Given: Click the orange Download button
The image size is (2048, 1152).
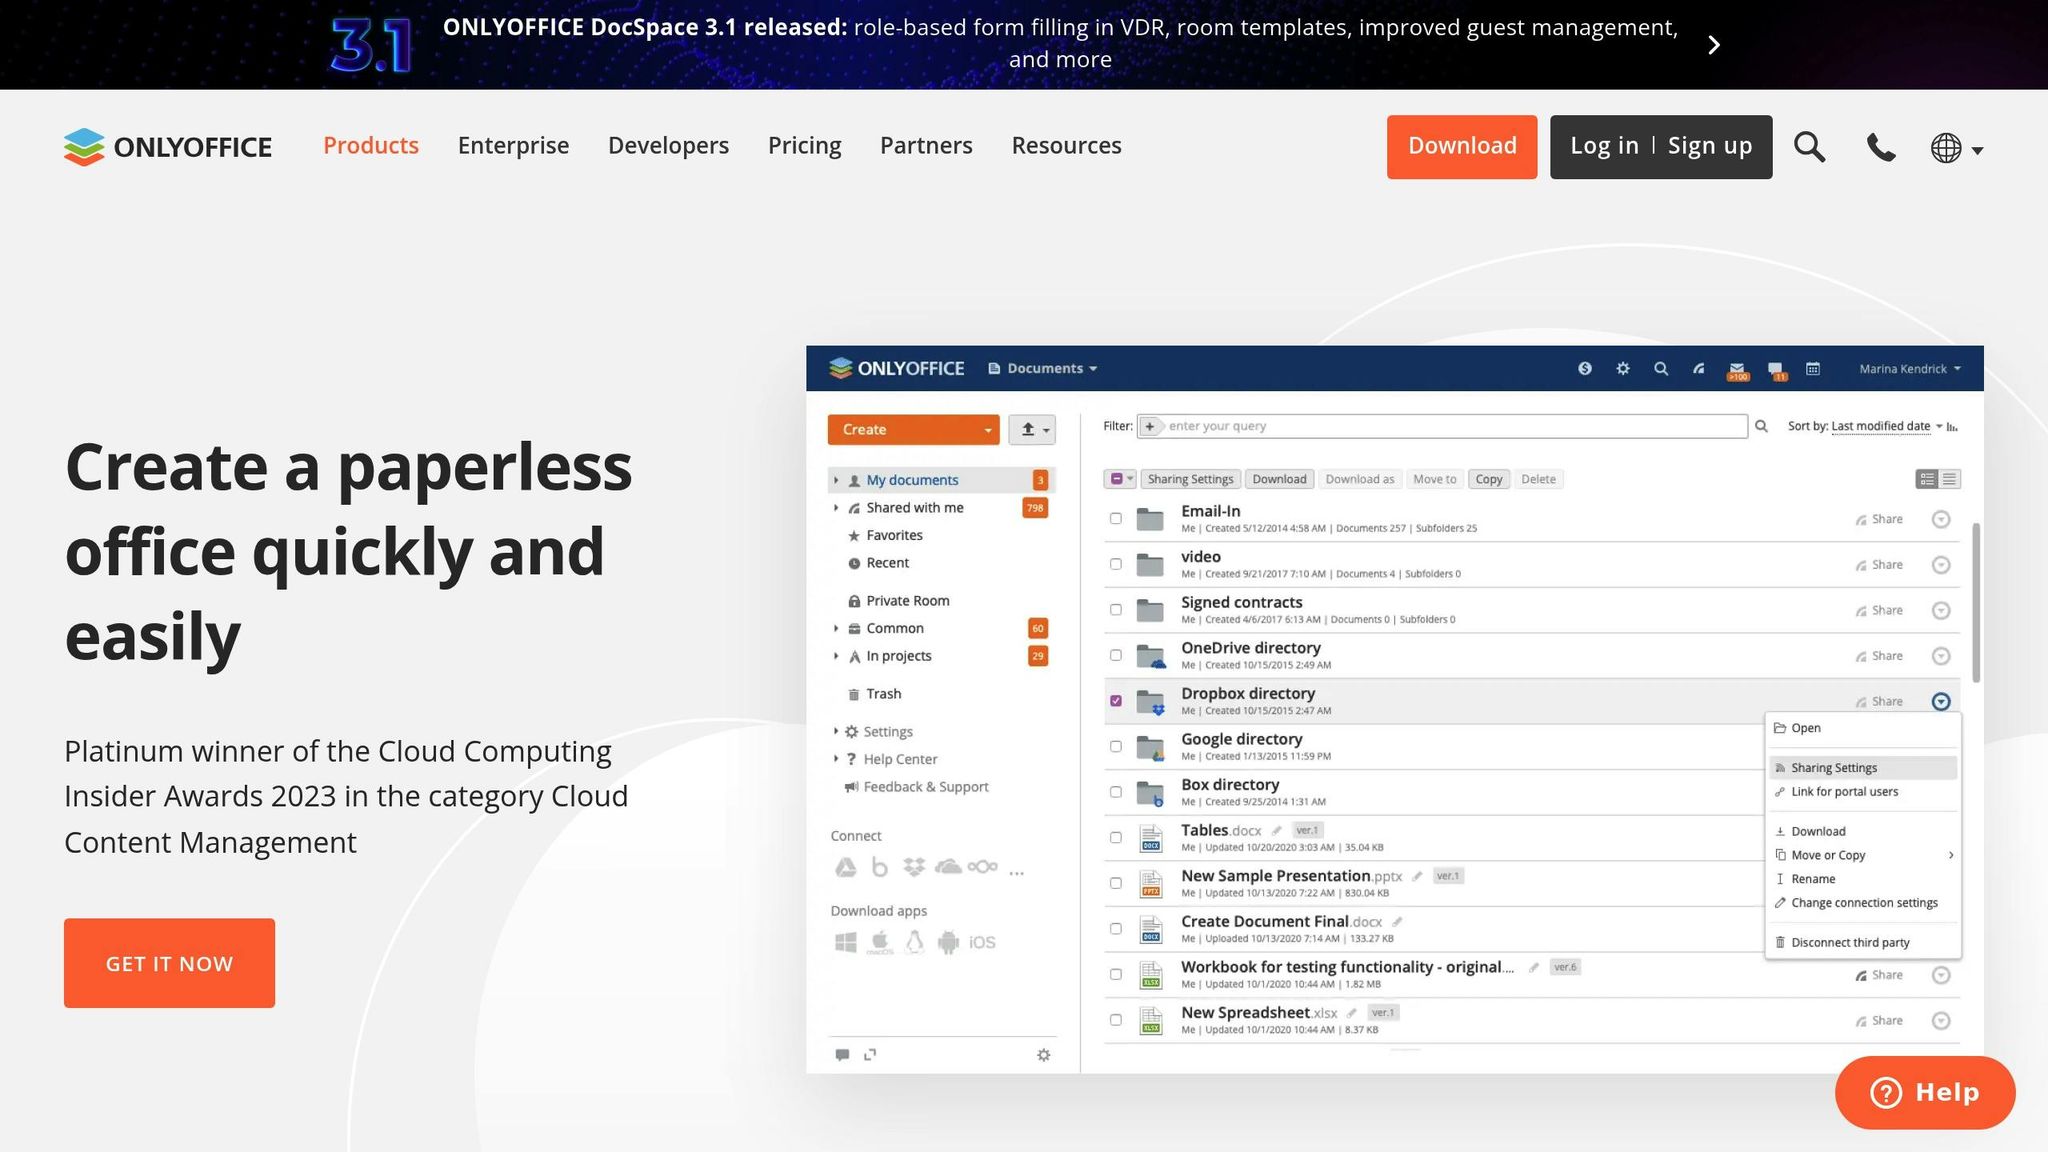Looking at the screenshot, I should pyautogui.click(x=1462, y=146).
